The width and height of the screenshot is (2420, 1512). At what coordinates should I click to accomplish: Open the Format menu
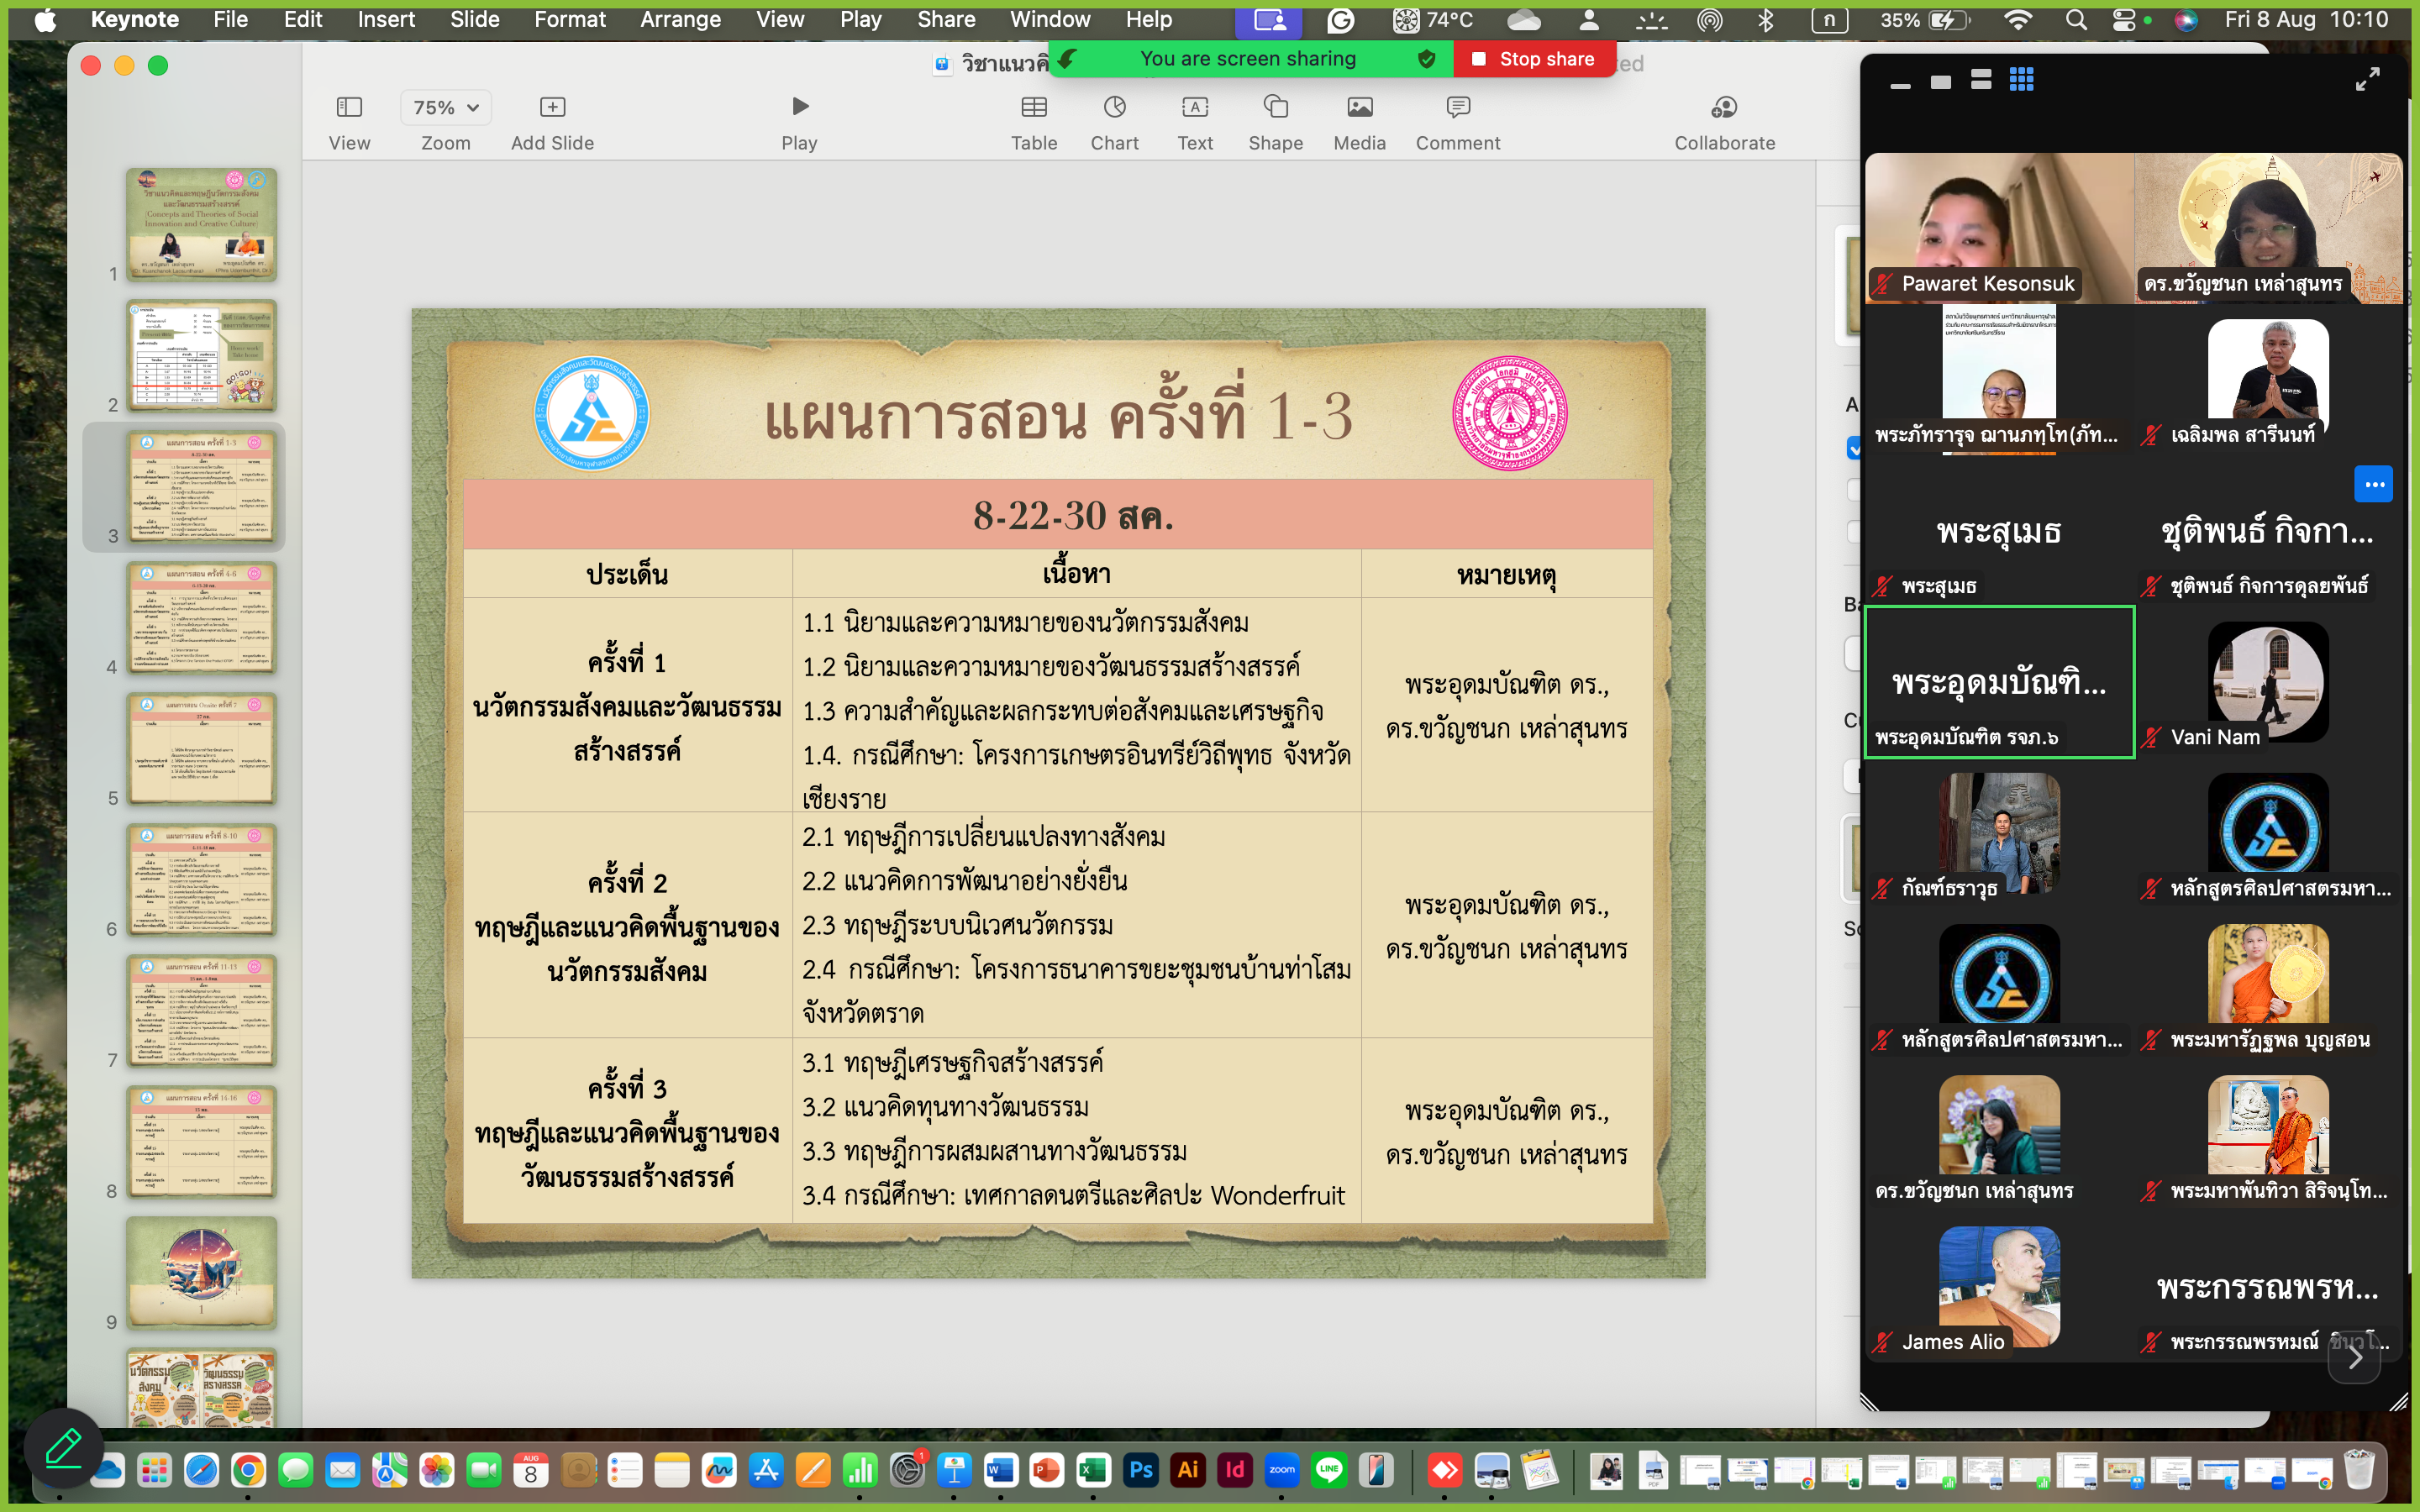click(x=570, y=19)
